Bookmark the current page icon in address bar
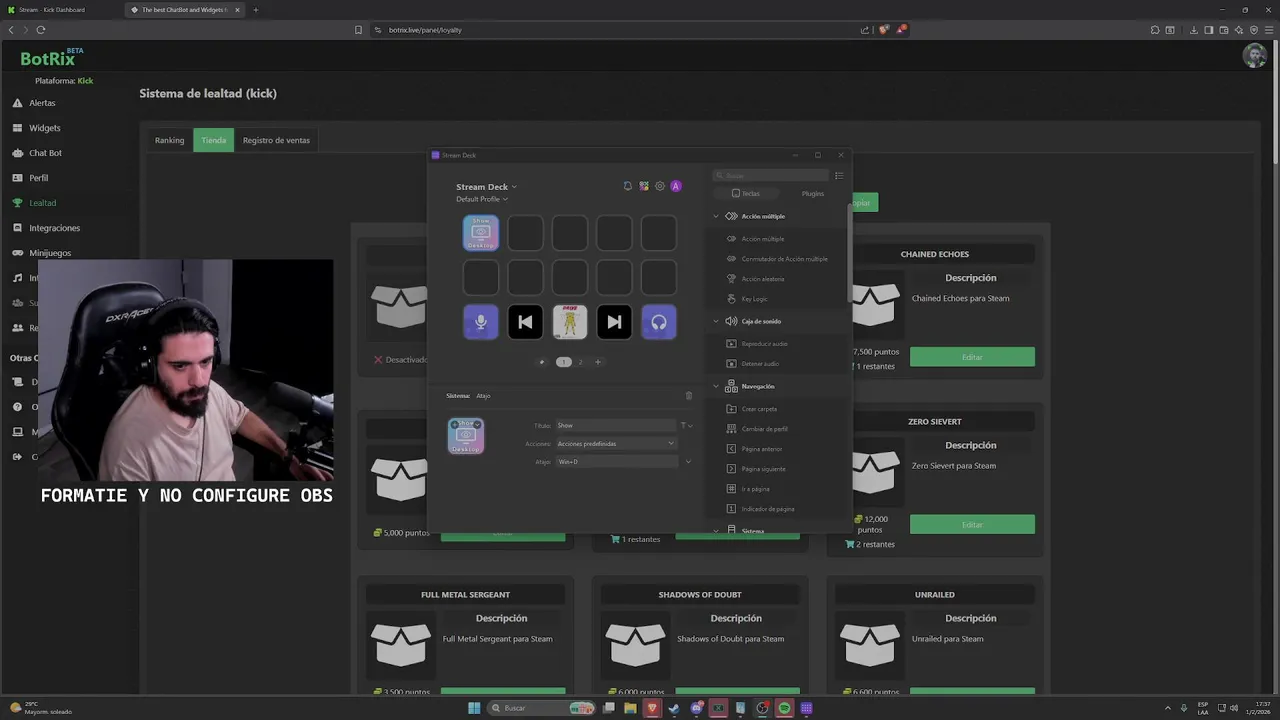The image size is (1280, 720). click(x=359, y=30)
